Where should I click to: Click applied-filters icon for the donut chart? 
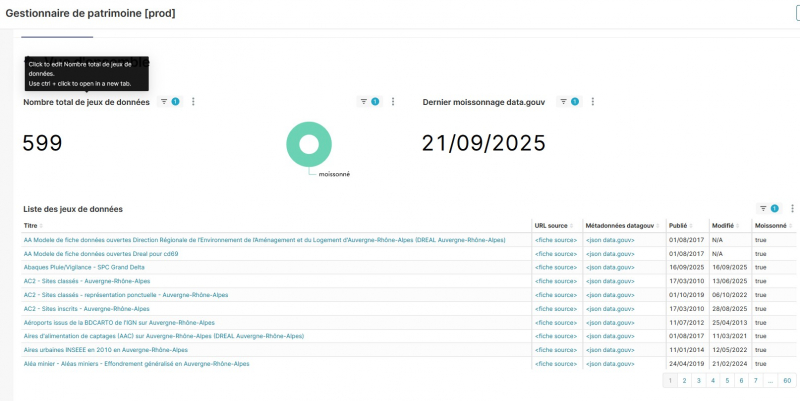[368, 102]
